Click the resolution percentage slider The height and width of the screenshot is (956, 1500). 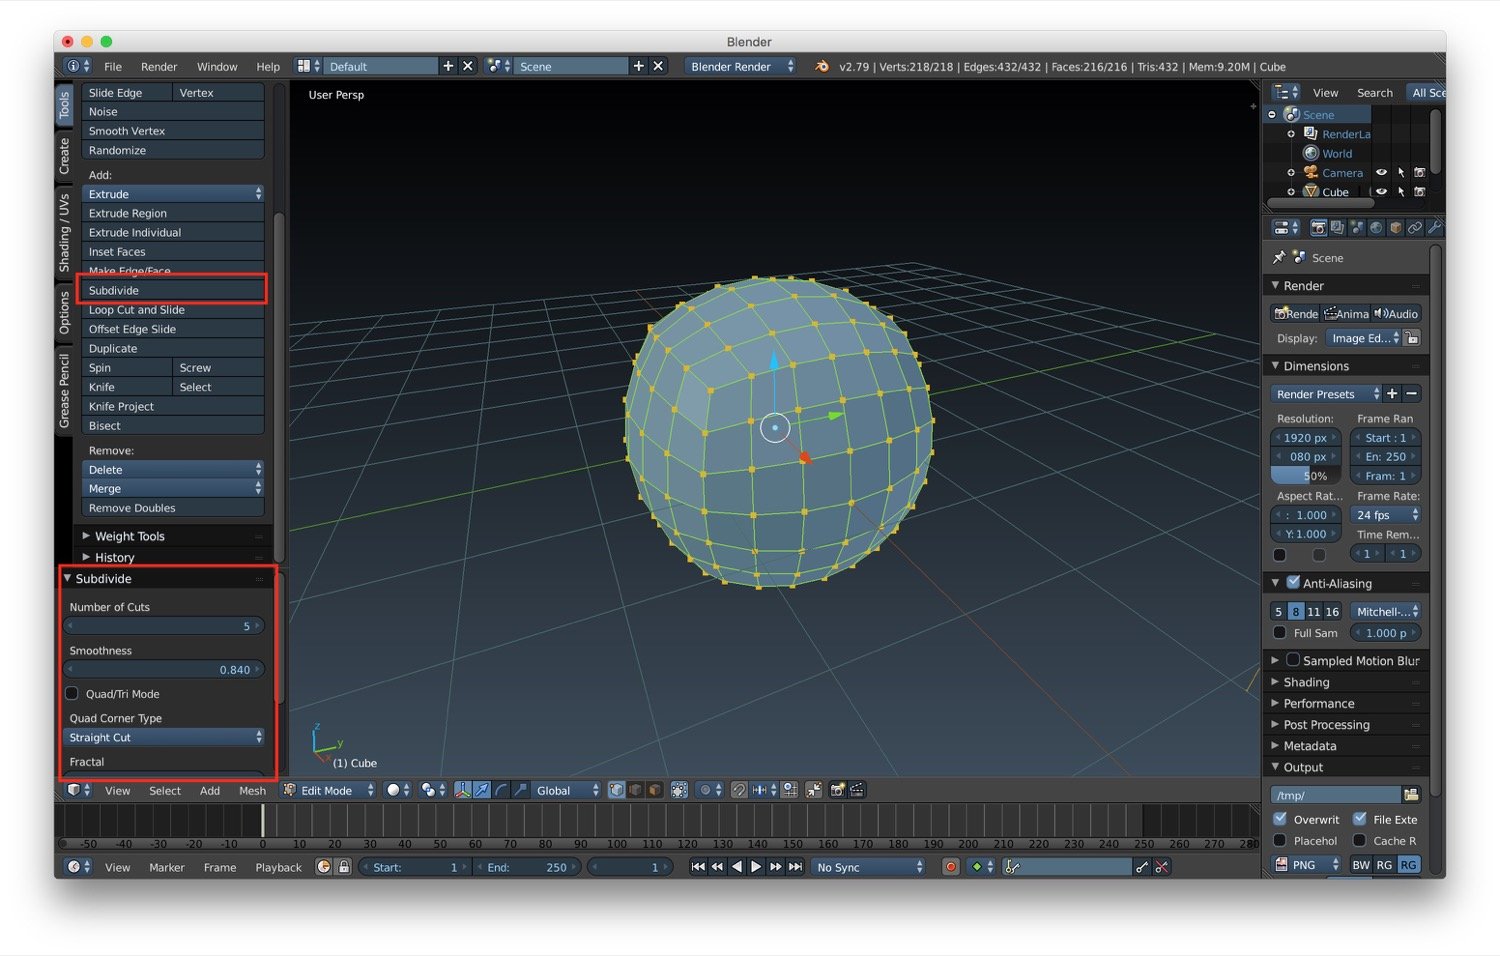coord(1305,476)
